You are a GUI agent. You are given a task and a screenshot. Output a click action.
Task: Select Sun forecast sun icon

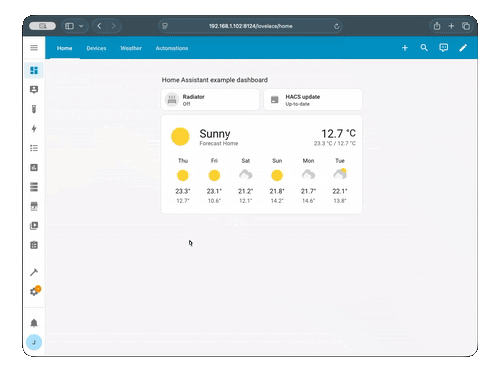(277, 175)
